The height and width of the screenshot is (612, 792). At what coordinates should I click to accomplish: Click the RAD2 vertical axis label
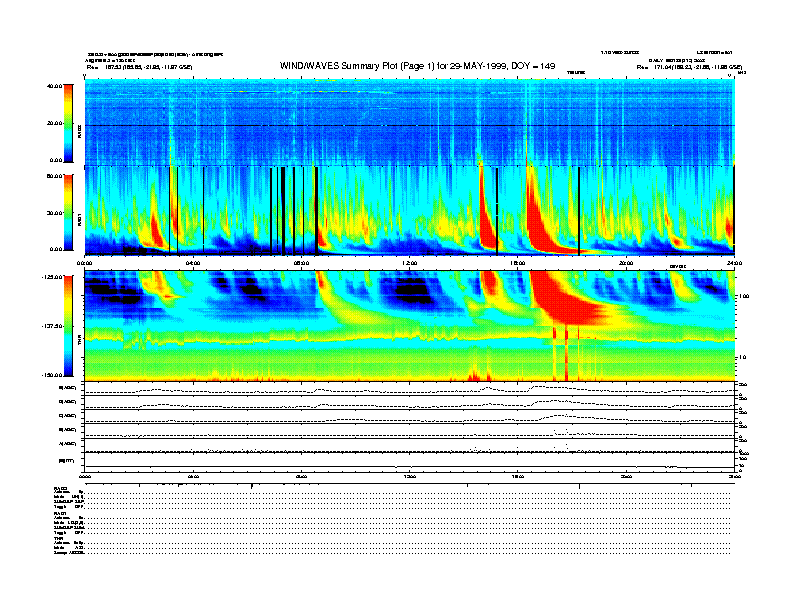[79, 130]
